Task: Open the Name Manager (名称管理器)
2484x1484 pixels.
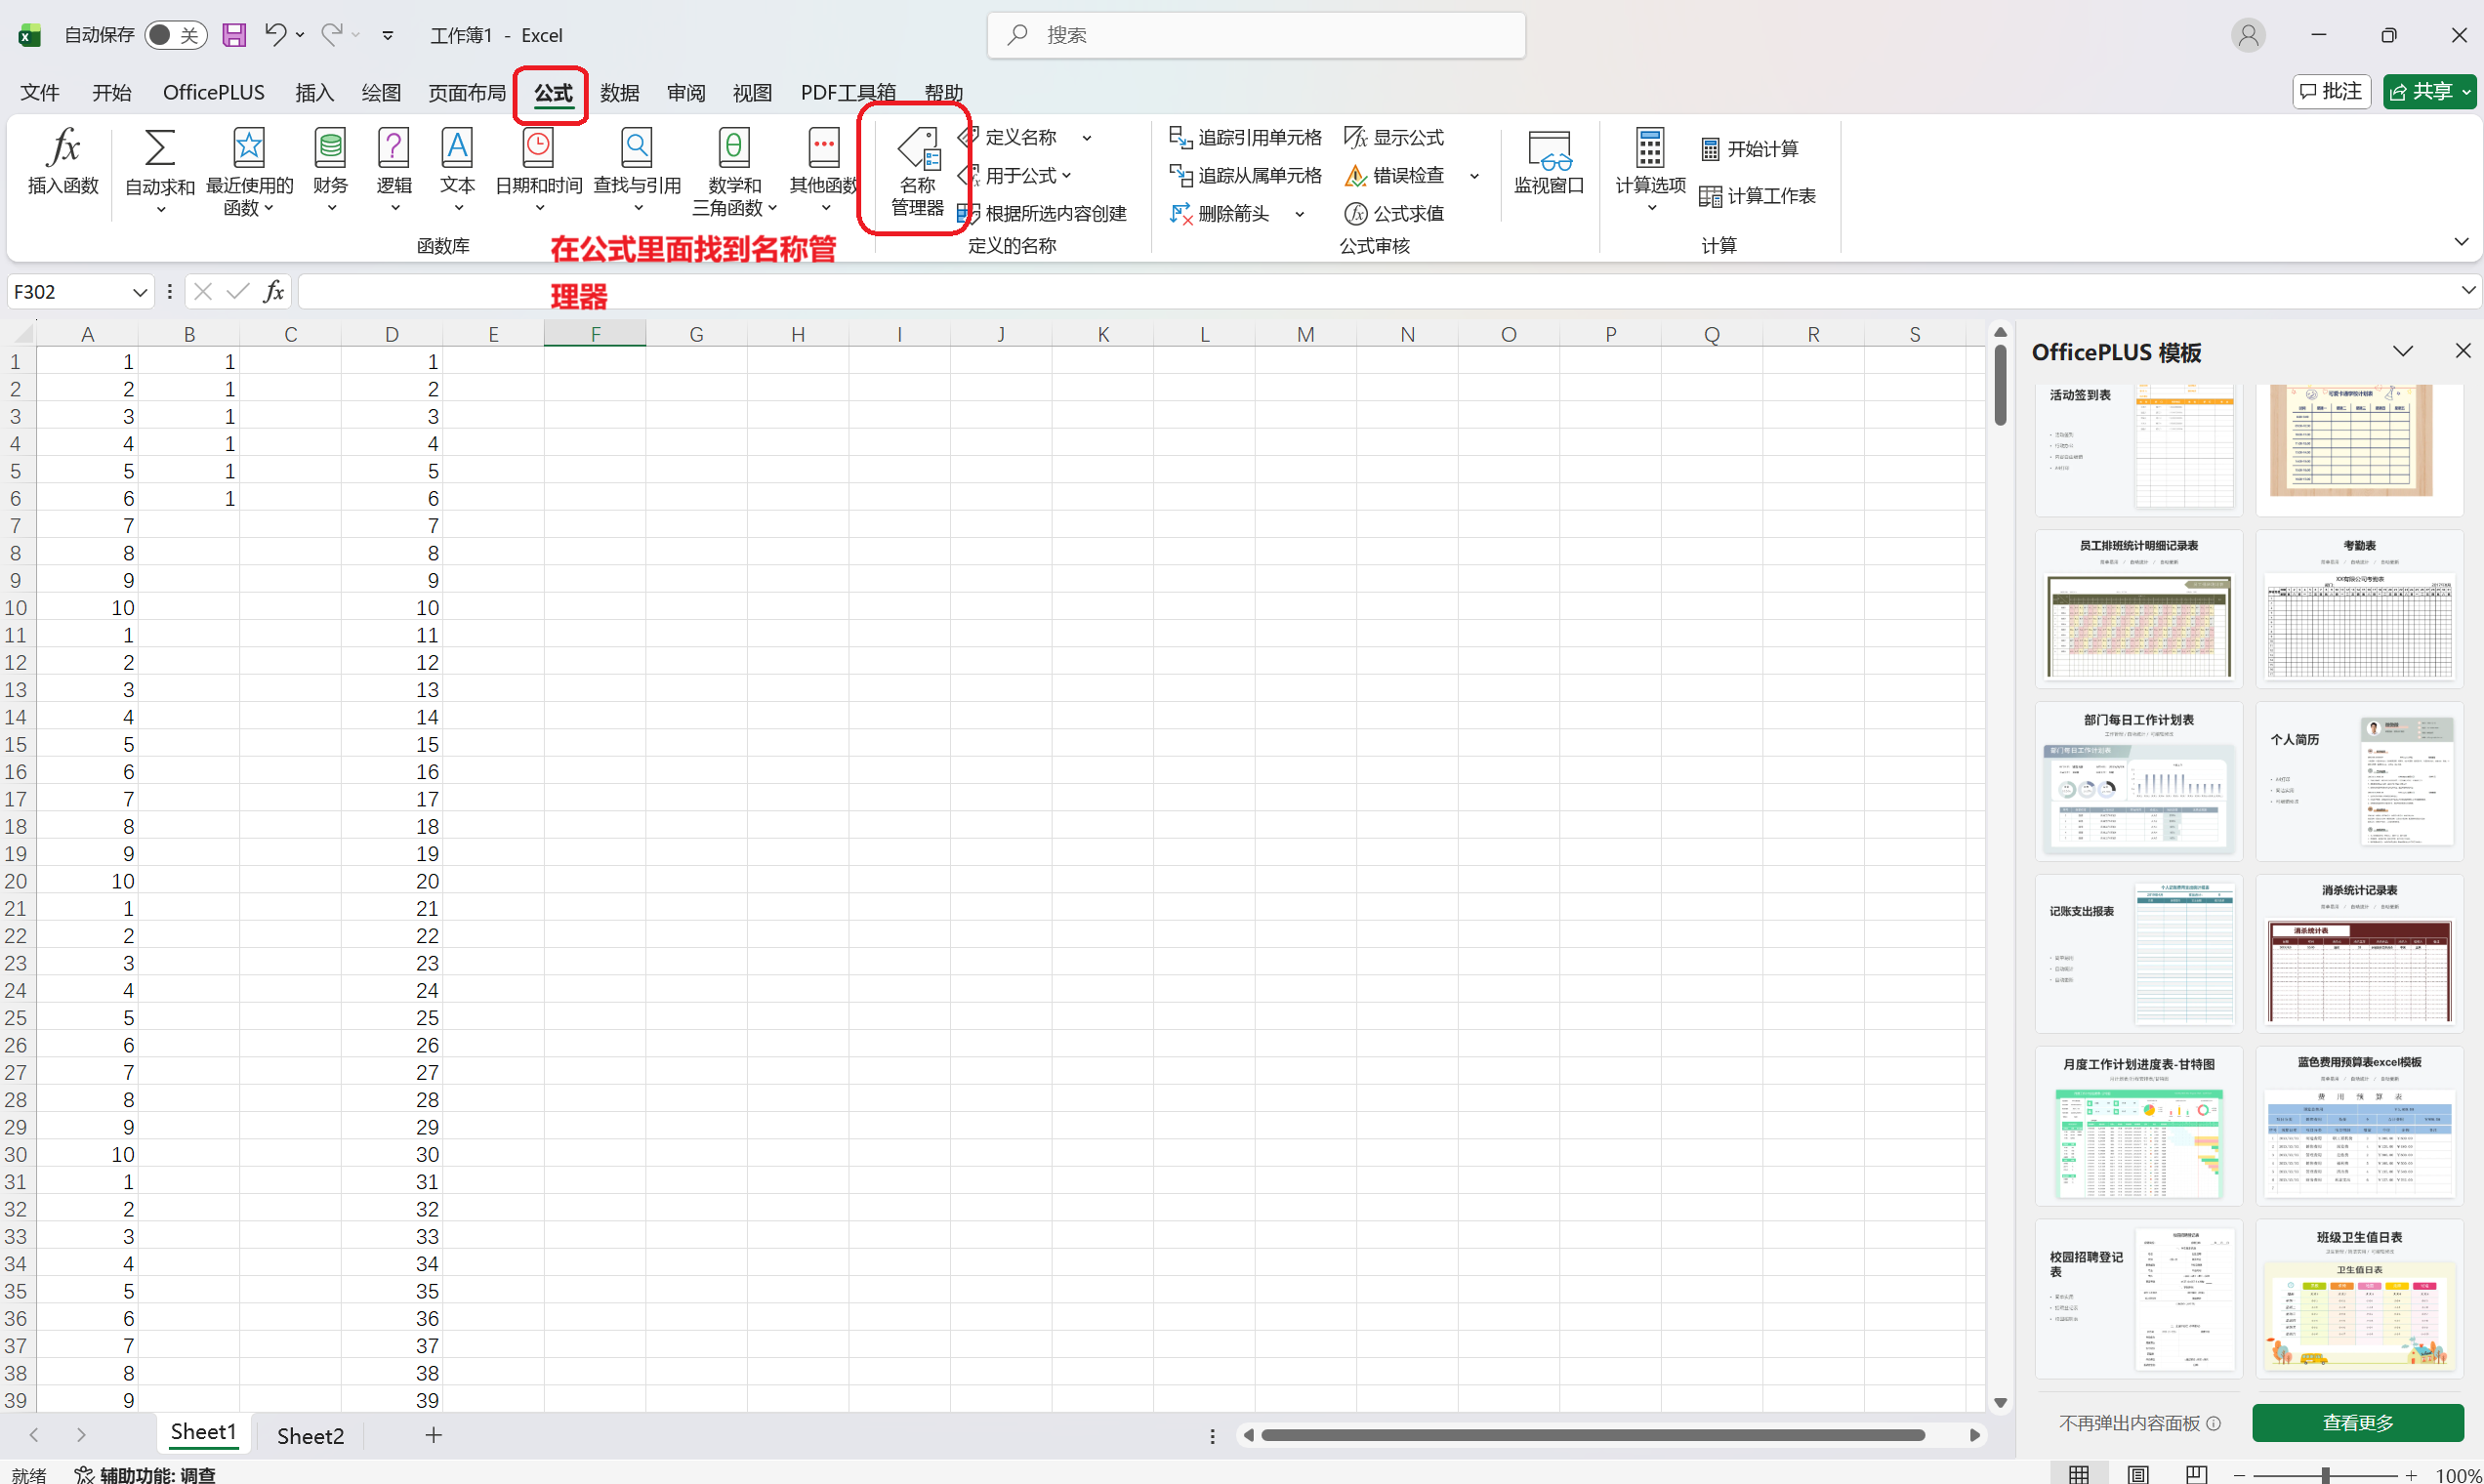Action: pyautogui.click(x=917, y=170)
